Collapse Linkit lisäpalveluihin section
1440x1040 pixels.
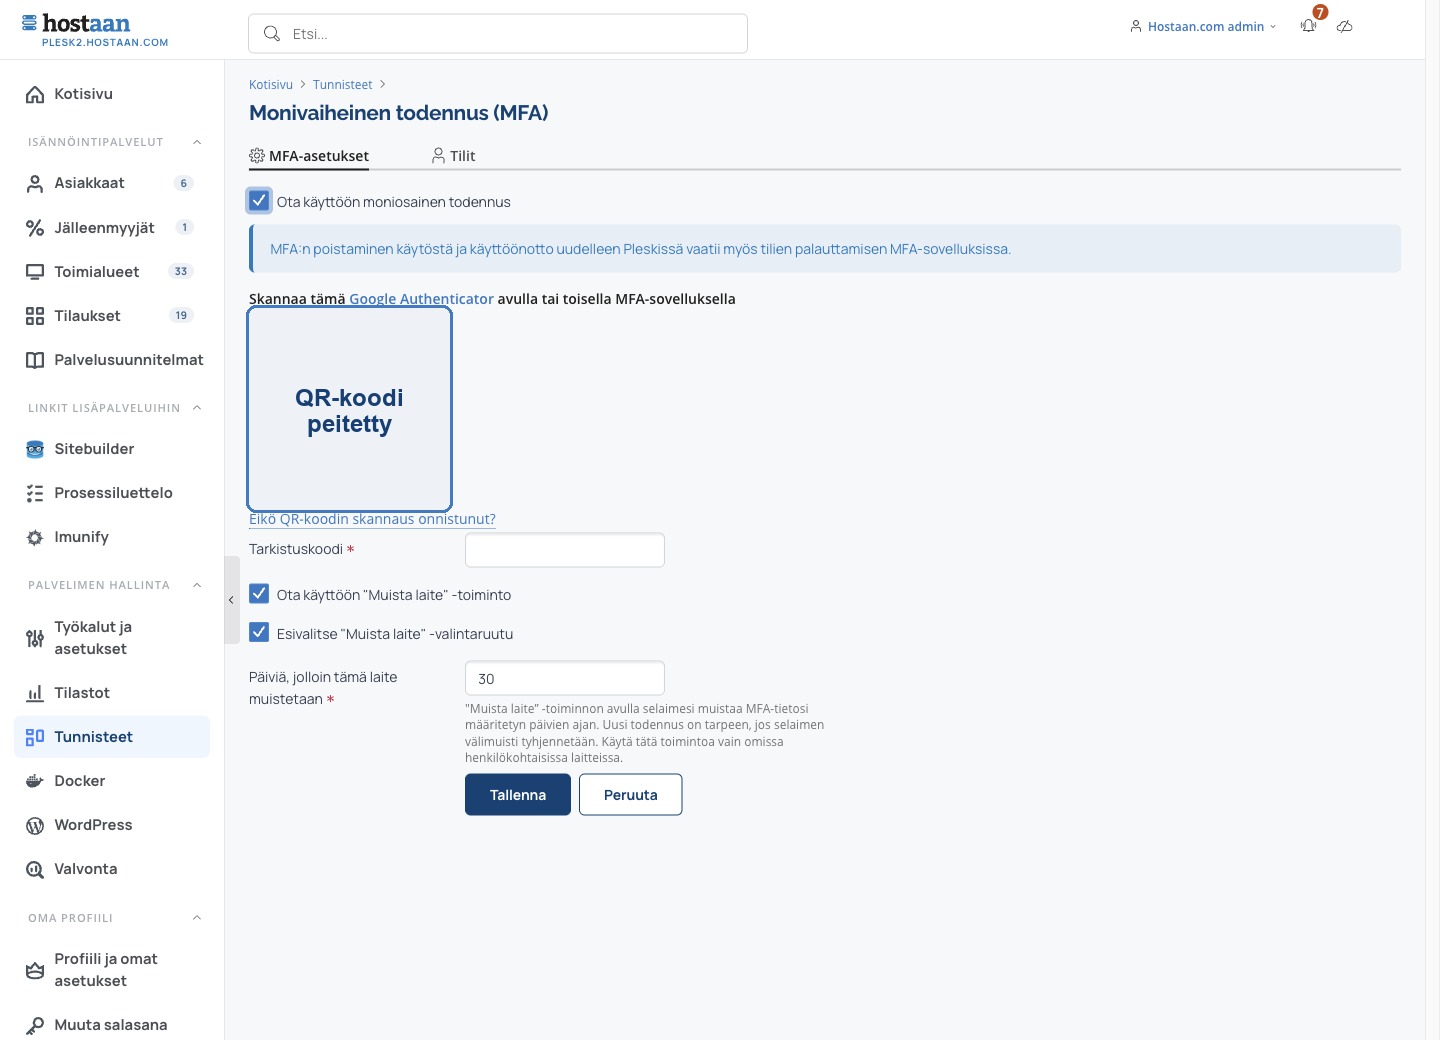click(x=197, y=408)
